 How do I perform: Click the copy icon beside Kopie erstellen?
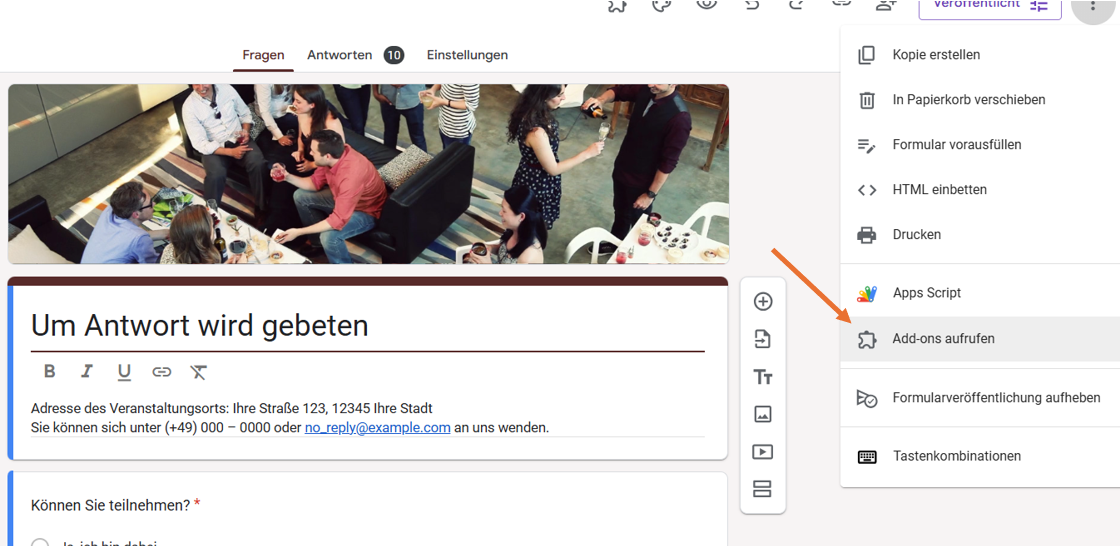coord(866,55)
